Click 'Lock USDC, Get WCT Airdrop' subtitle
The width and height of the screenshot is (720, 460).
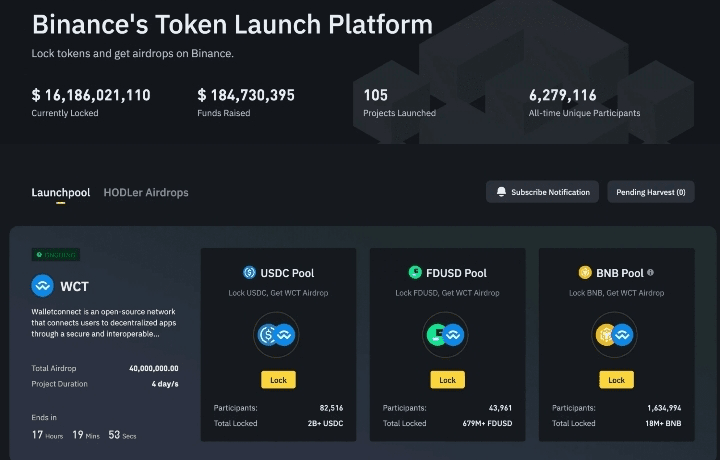[x=278, y=293]
